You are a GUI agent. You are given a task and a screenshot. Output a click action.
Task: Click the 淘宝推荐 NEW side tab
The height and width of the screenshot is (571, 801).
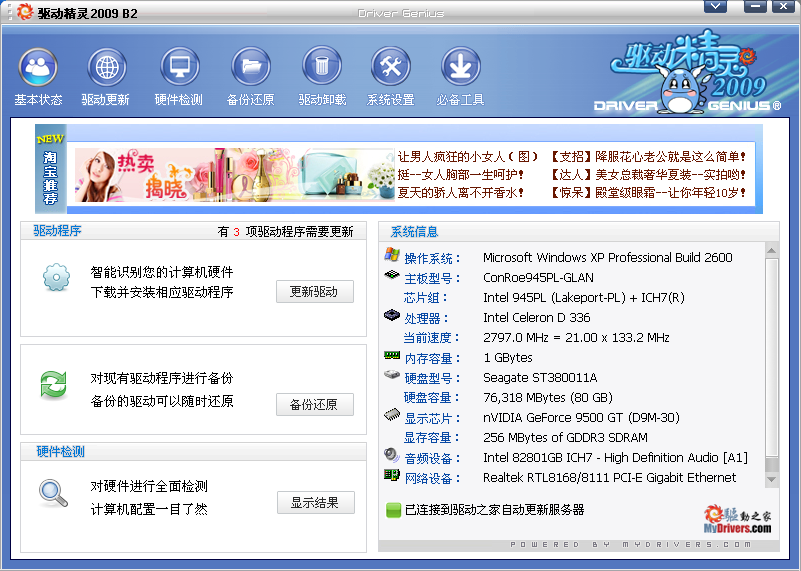(x=50, y=170)
